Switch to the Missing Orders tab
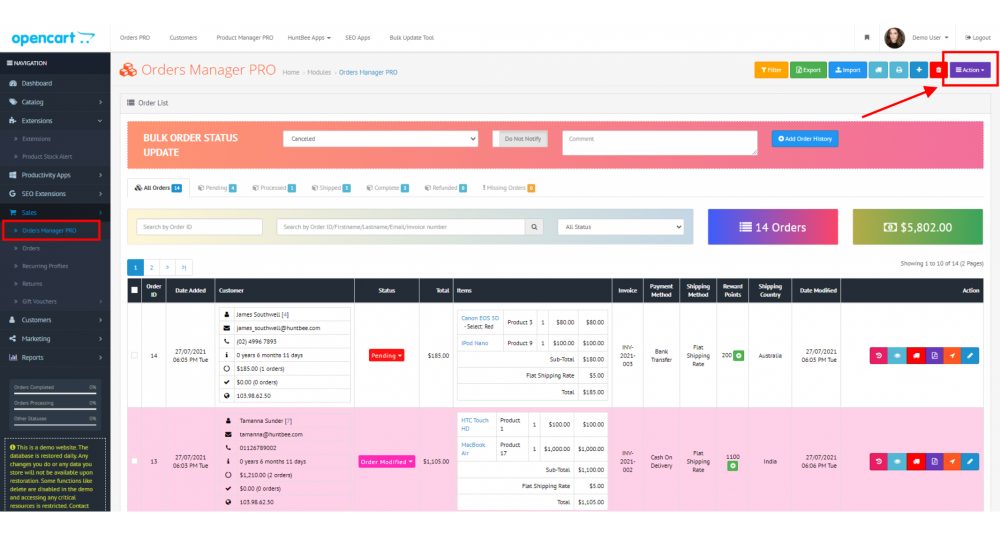The height and width of the screenshot is (535, 1000). pyautogui.click(x=508, y=188)
